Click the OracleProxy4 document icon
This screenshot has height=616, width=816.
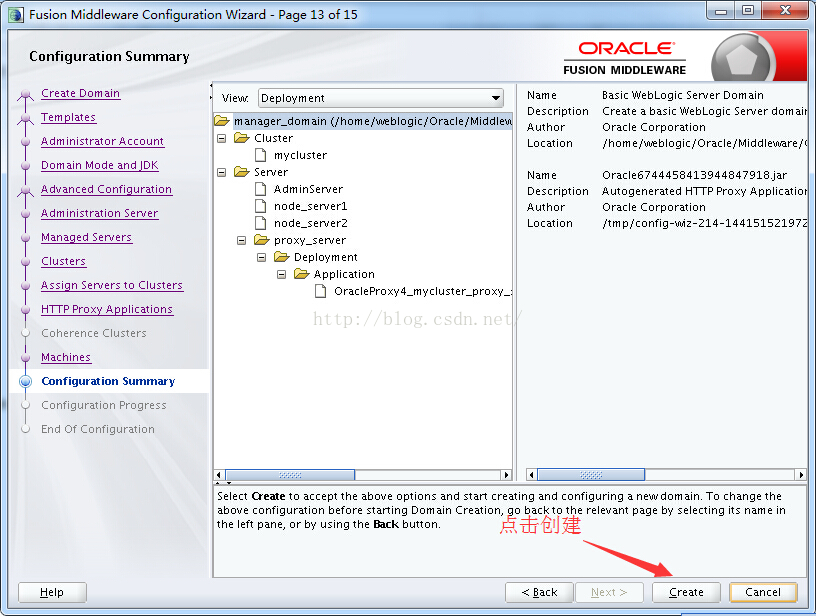pos(321,291)
